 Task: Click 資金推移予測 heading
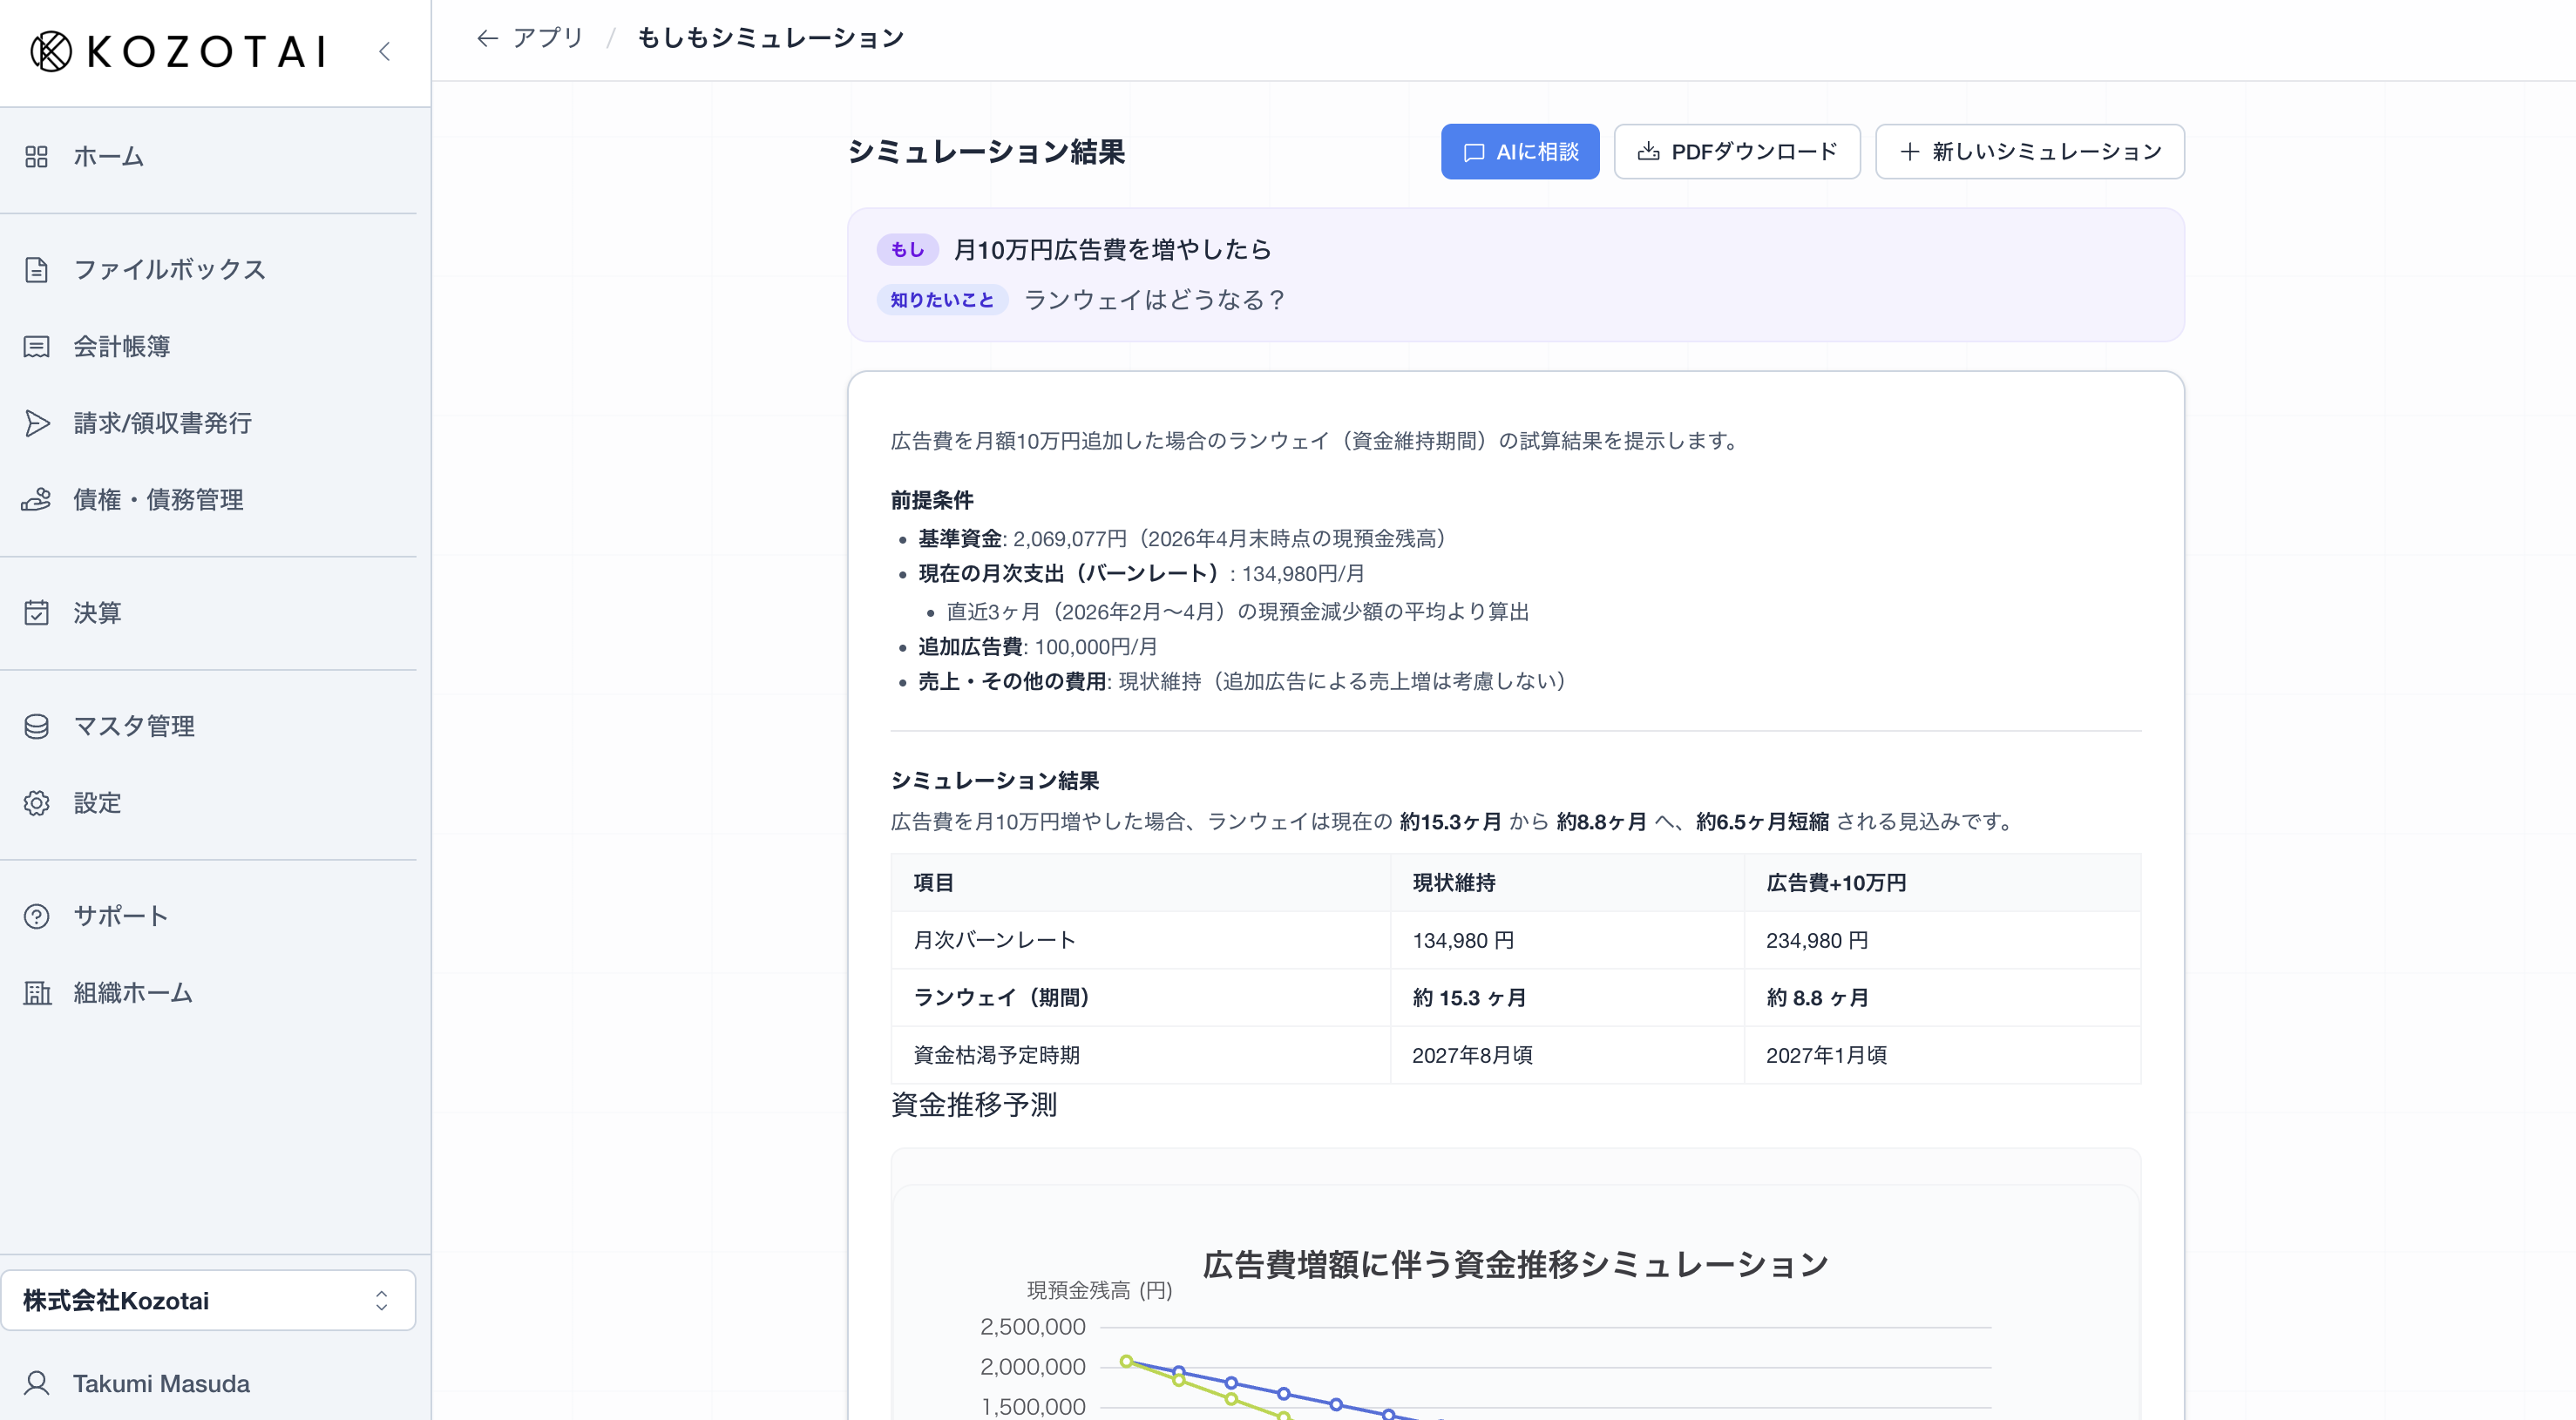[x=973, y=1105]
